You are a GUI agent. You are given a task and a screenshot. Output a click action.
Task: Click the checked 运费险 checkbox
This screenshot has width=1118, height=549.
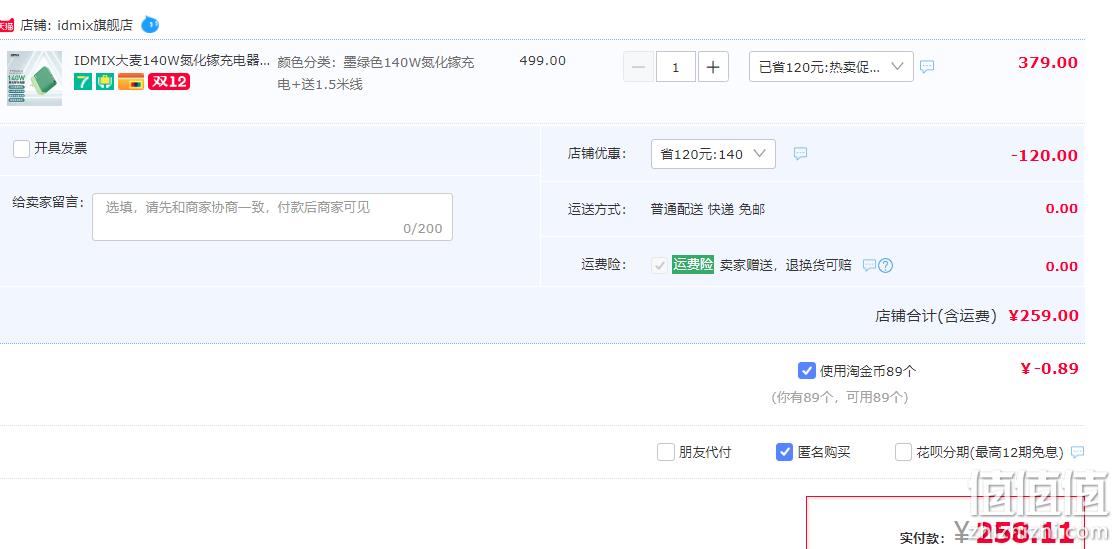coord(659,265)
